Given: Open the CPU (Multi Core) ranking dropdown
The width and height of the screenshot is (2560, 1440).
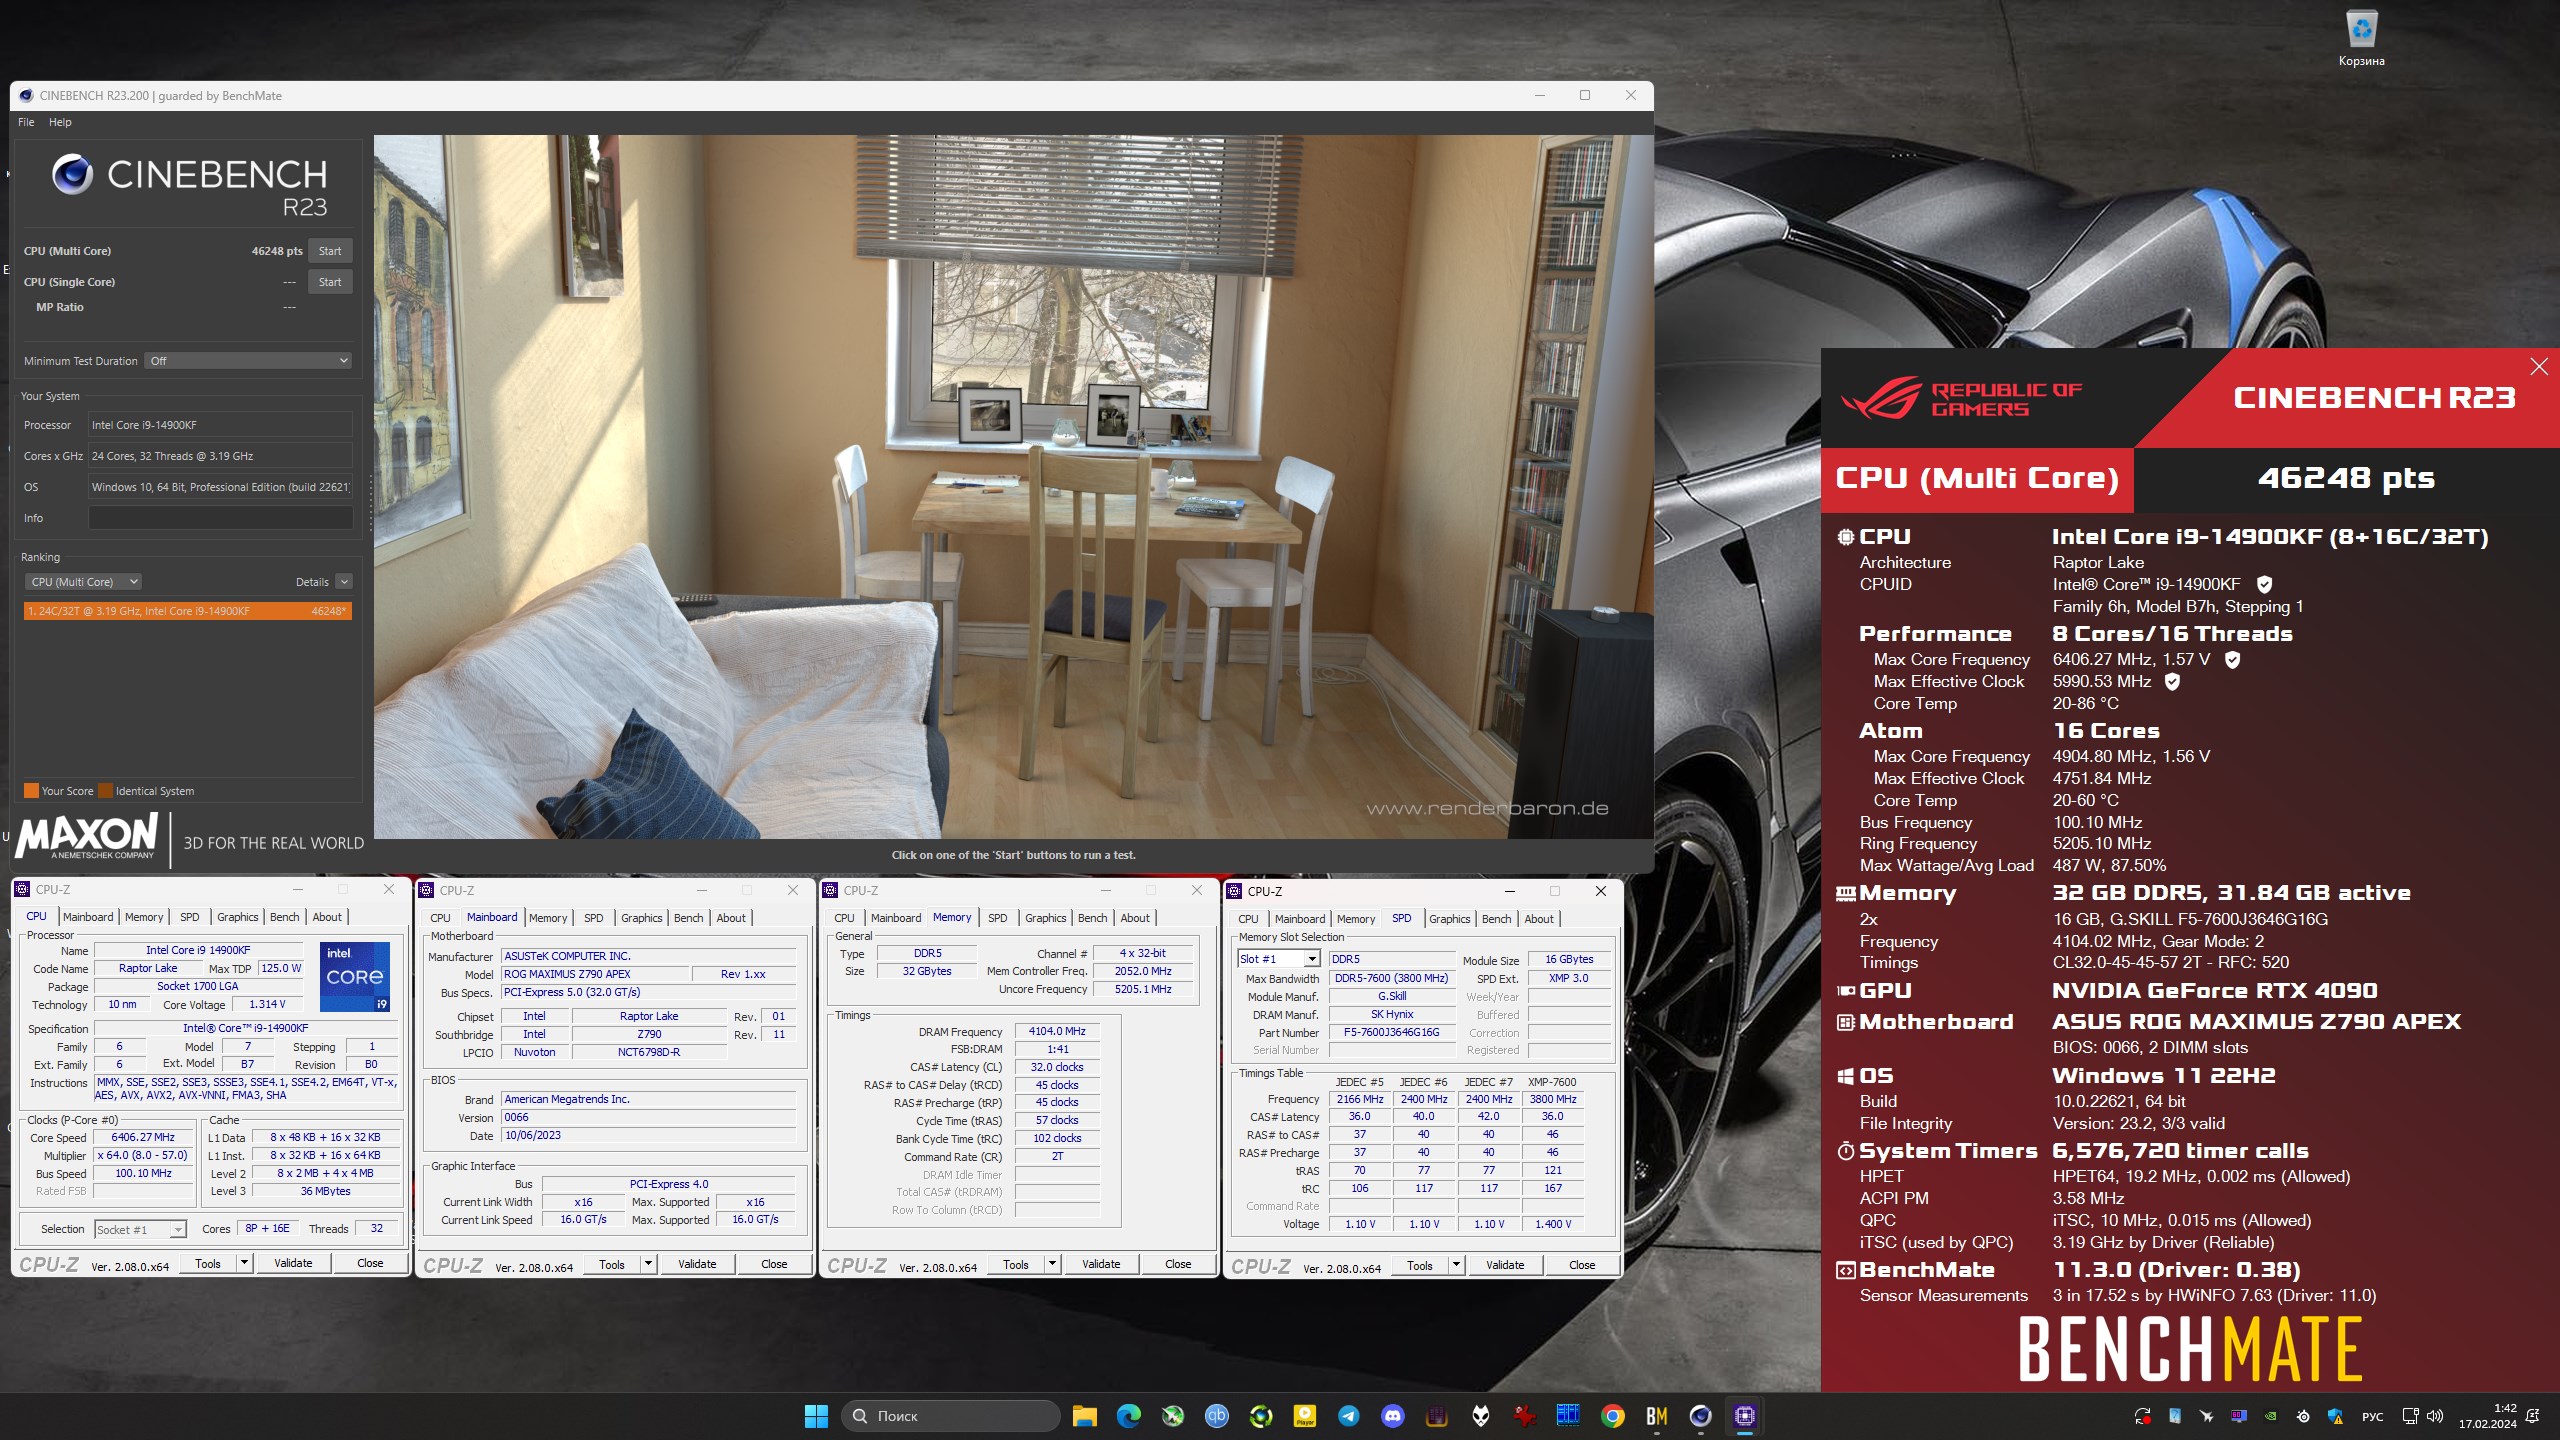Looking at the screenshot, I should pyautogui.click(x=83, y=582).
